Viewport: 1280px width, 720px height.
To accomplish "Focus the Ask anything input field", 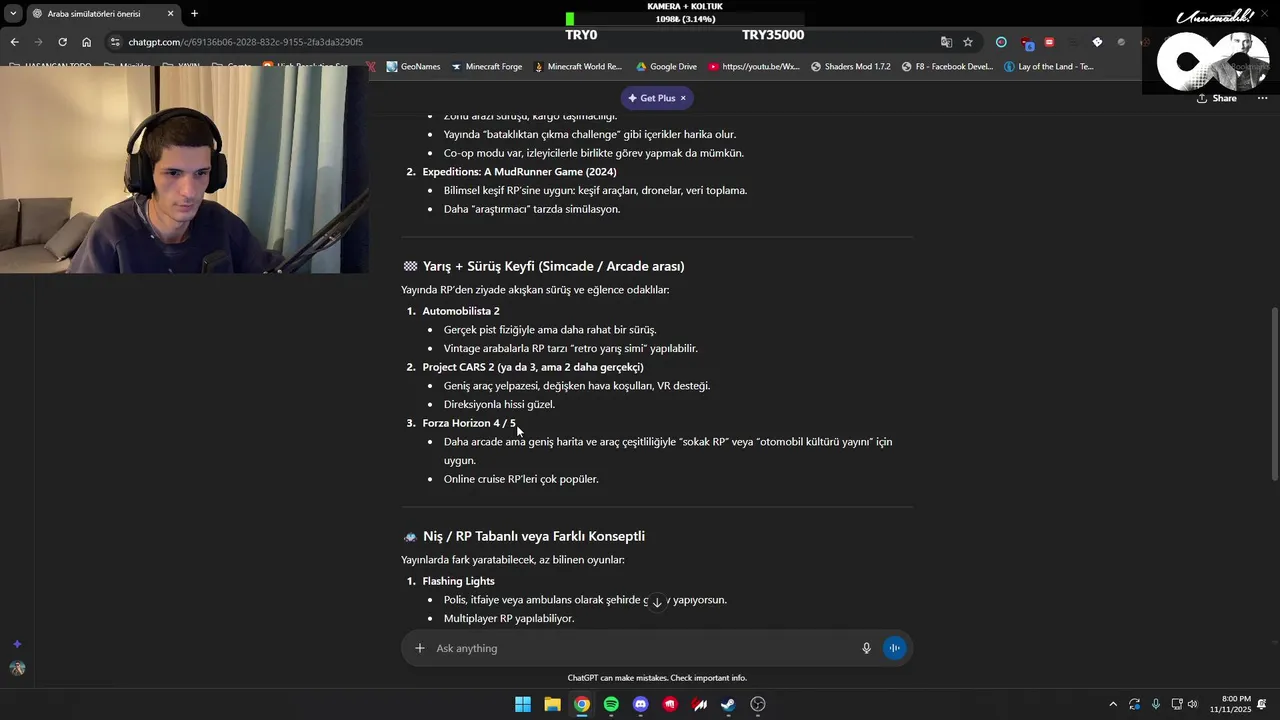I will 640,648.
